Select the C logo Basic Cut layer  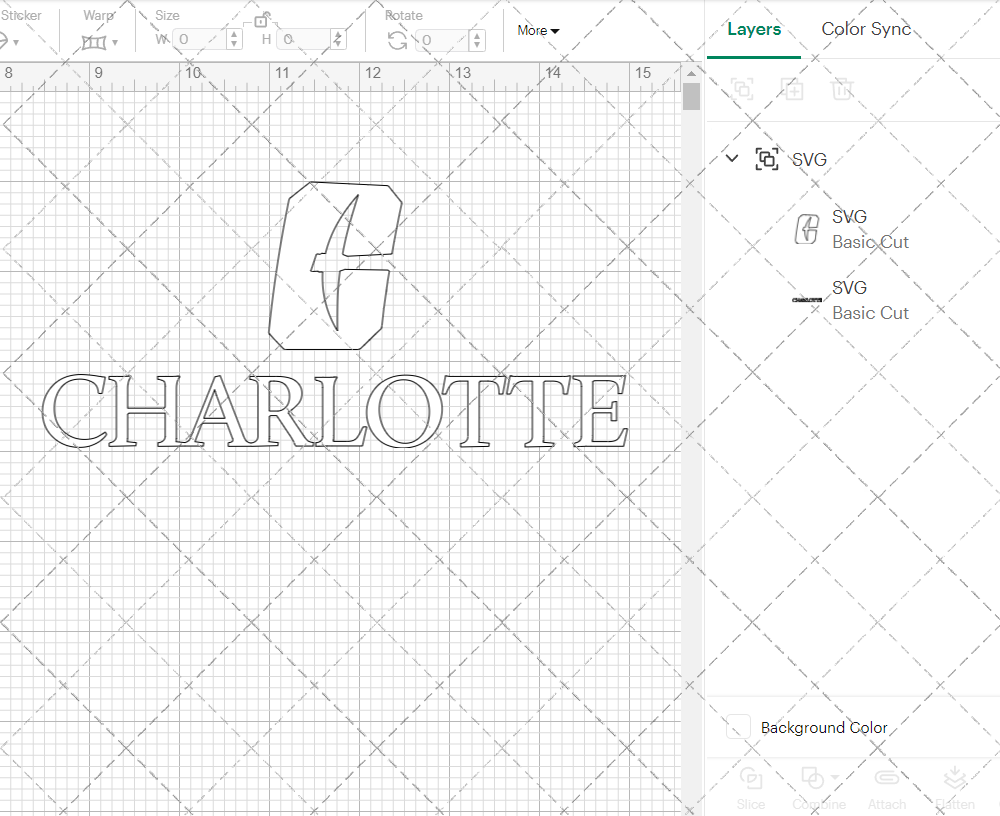[870, 229]
